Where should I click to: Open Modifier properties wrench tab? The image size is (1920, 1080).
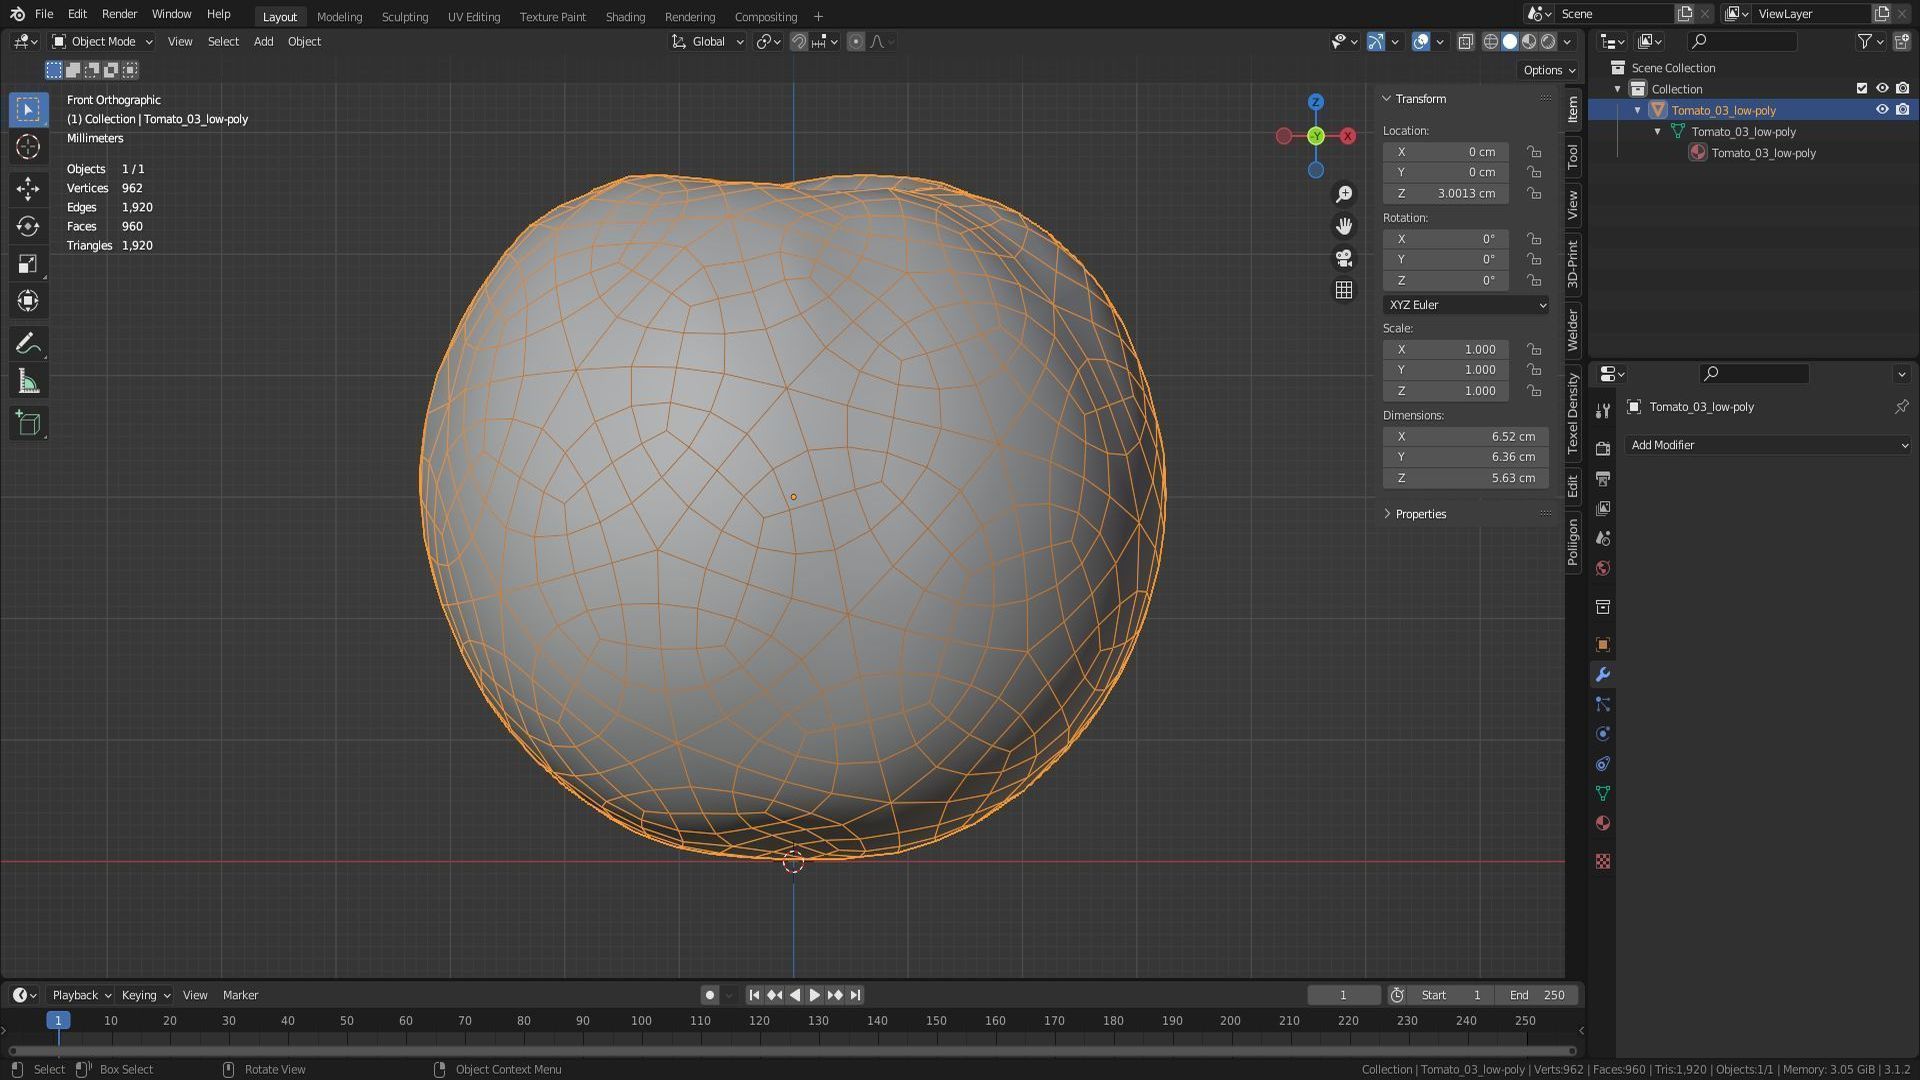[x=1603, y=675]
